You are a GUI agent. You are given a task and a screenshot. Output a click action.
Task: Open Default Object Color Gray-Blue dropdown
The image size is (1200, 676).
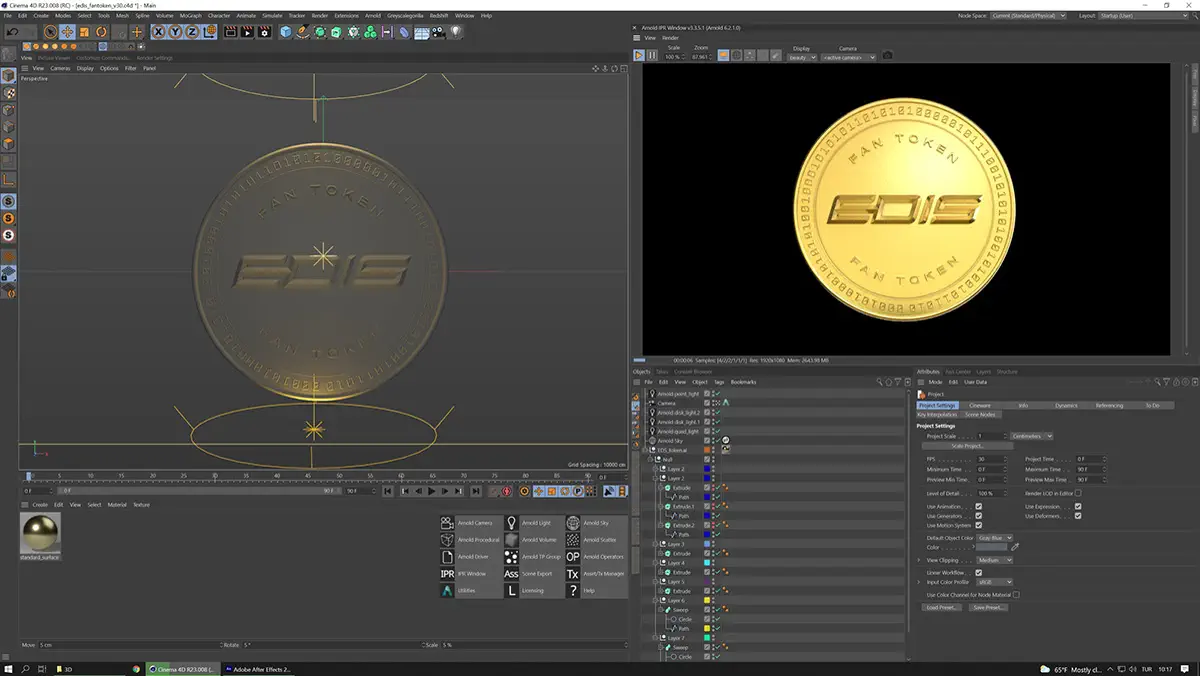coord(996,538)
